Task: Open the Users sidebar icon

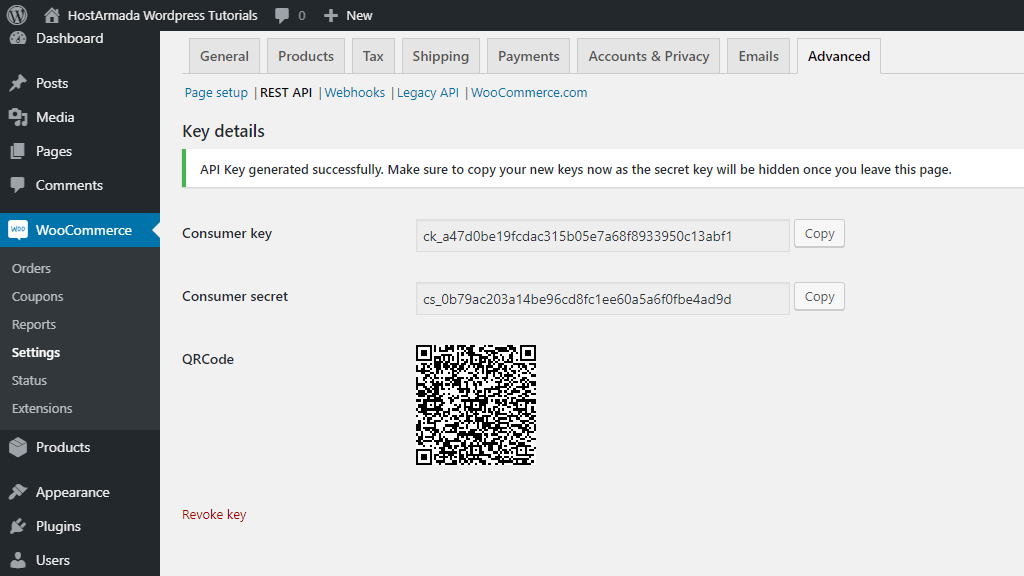Action: tap(19, 560)
